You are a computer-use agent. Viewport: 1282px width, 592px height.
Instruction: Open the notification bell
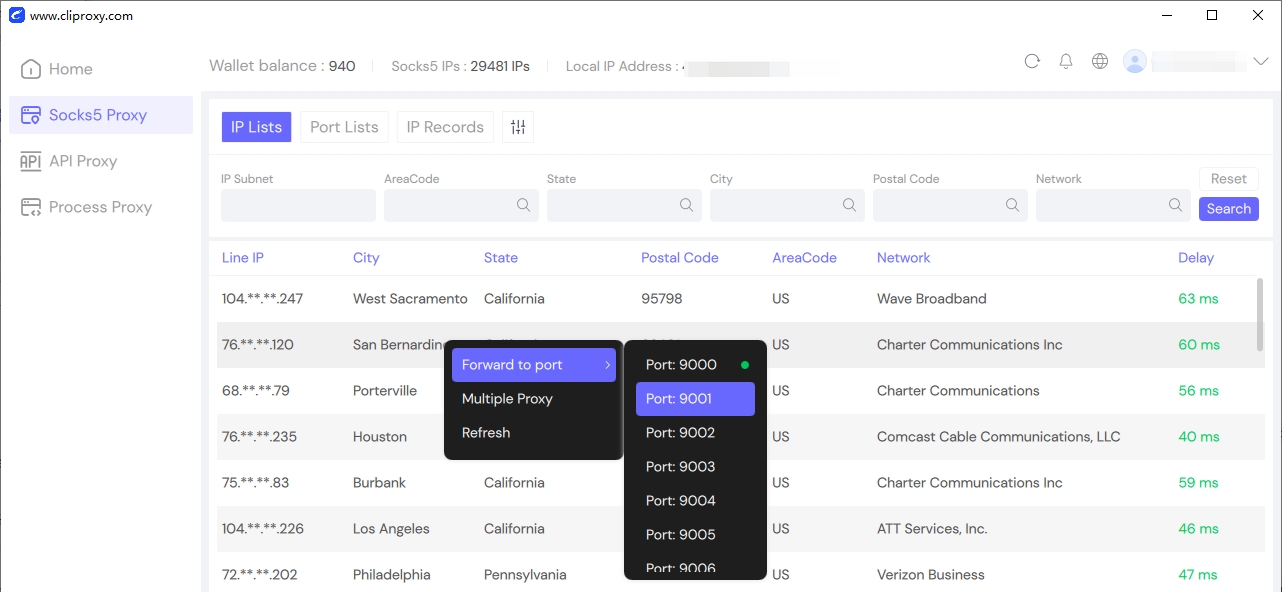click(x=1066, y=61)
